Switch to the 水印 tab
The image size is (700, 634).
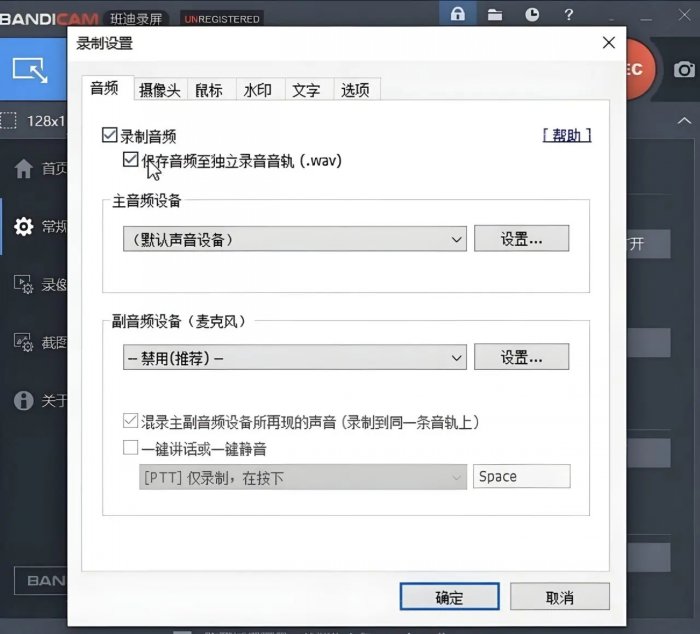pyautogui.click(x=257, y=89)
